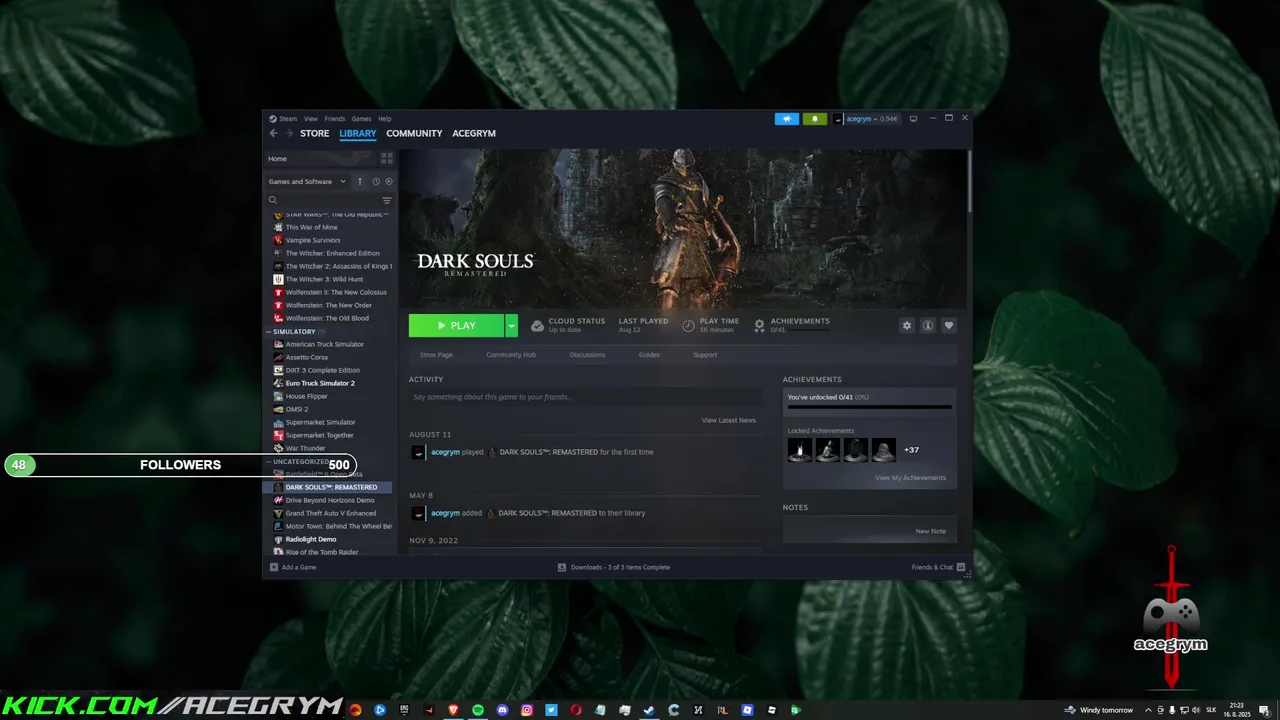
Task: Open the Help menu
Action: pyautogui.click(x=384, y=118)
